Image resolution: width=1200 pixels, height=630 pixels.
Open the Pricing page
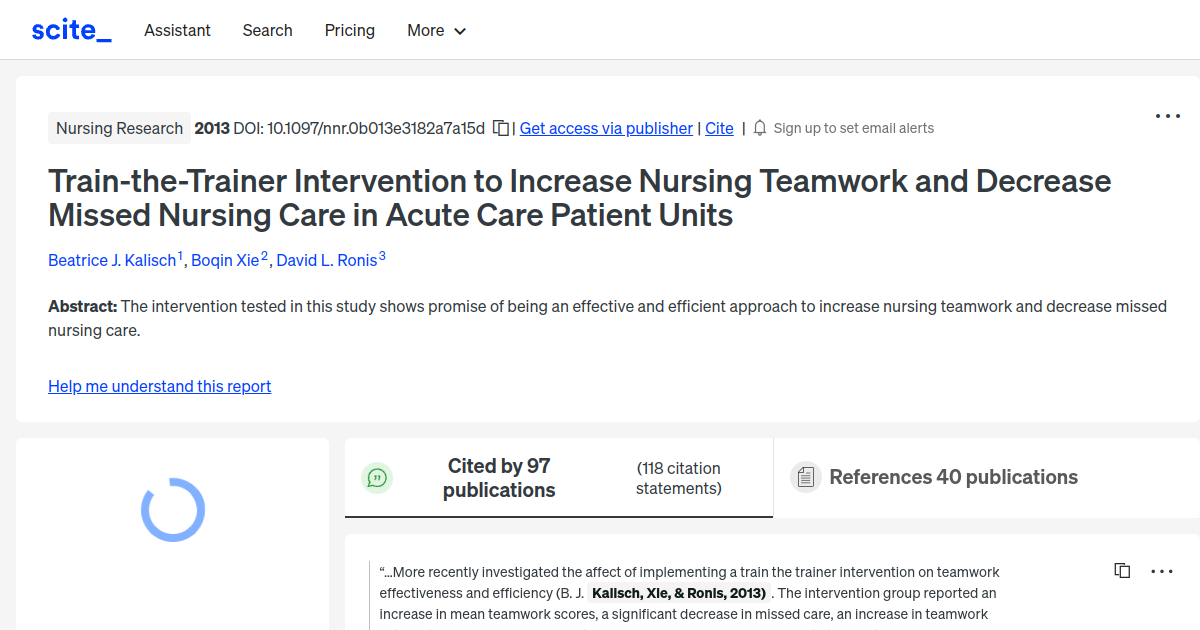pos(349,30)
